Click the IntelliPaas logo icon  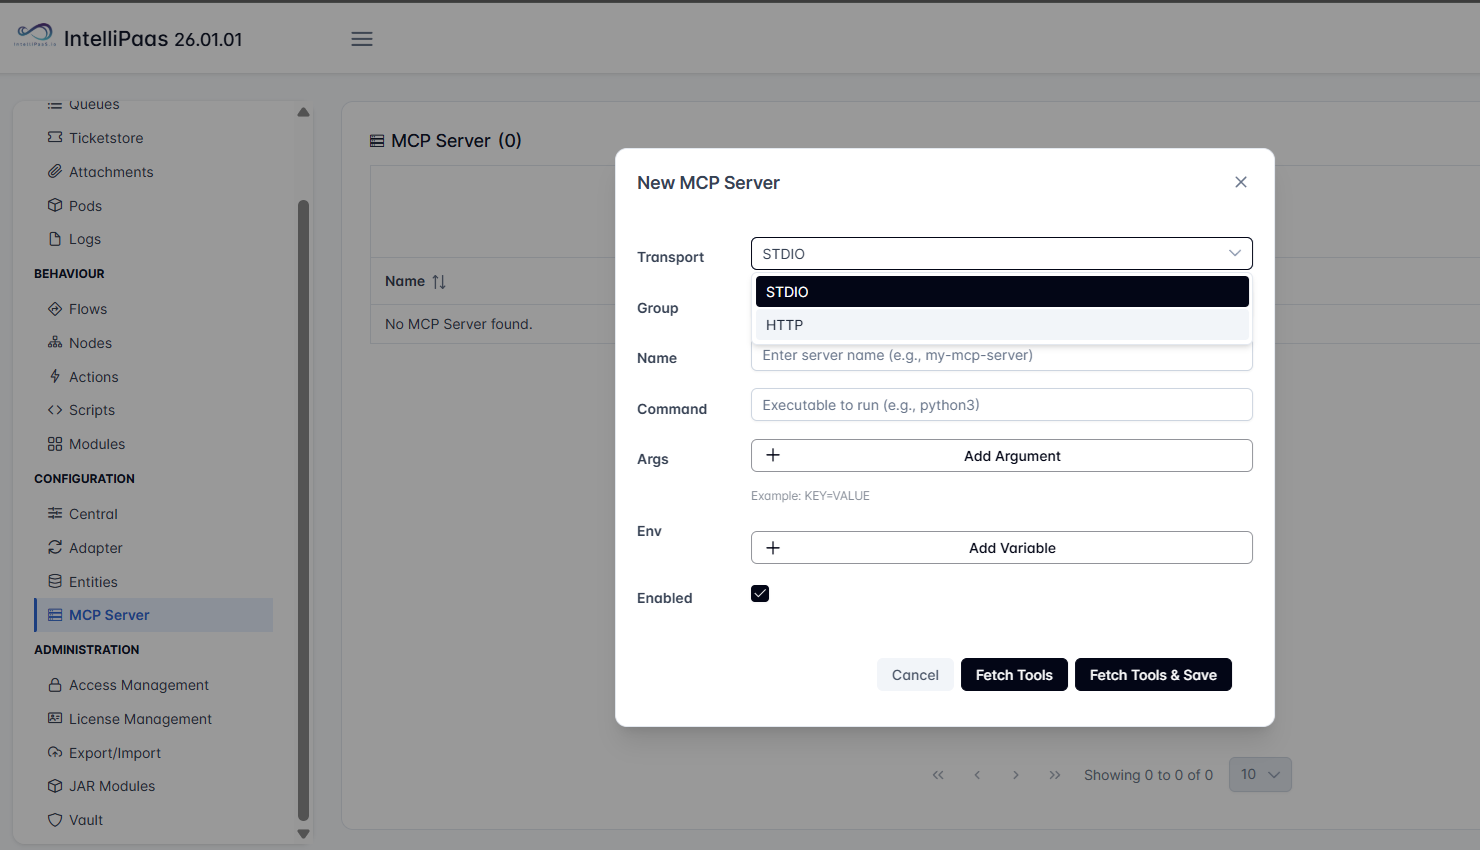pos(35,35)
